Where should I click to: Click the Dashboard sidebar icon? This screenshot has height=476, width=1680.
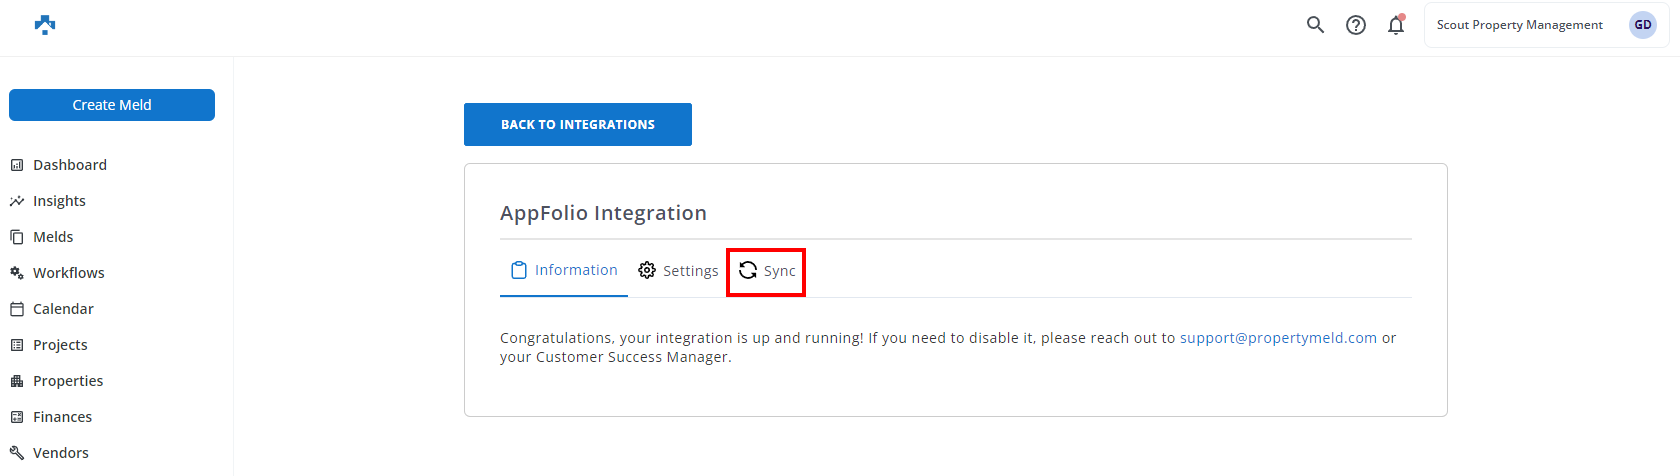[x=17, y=165]
